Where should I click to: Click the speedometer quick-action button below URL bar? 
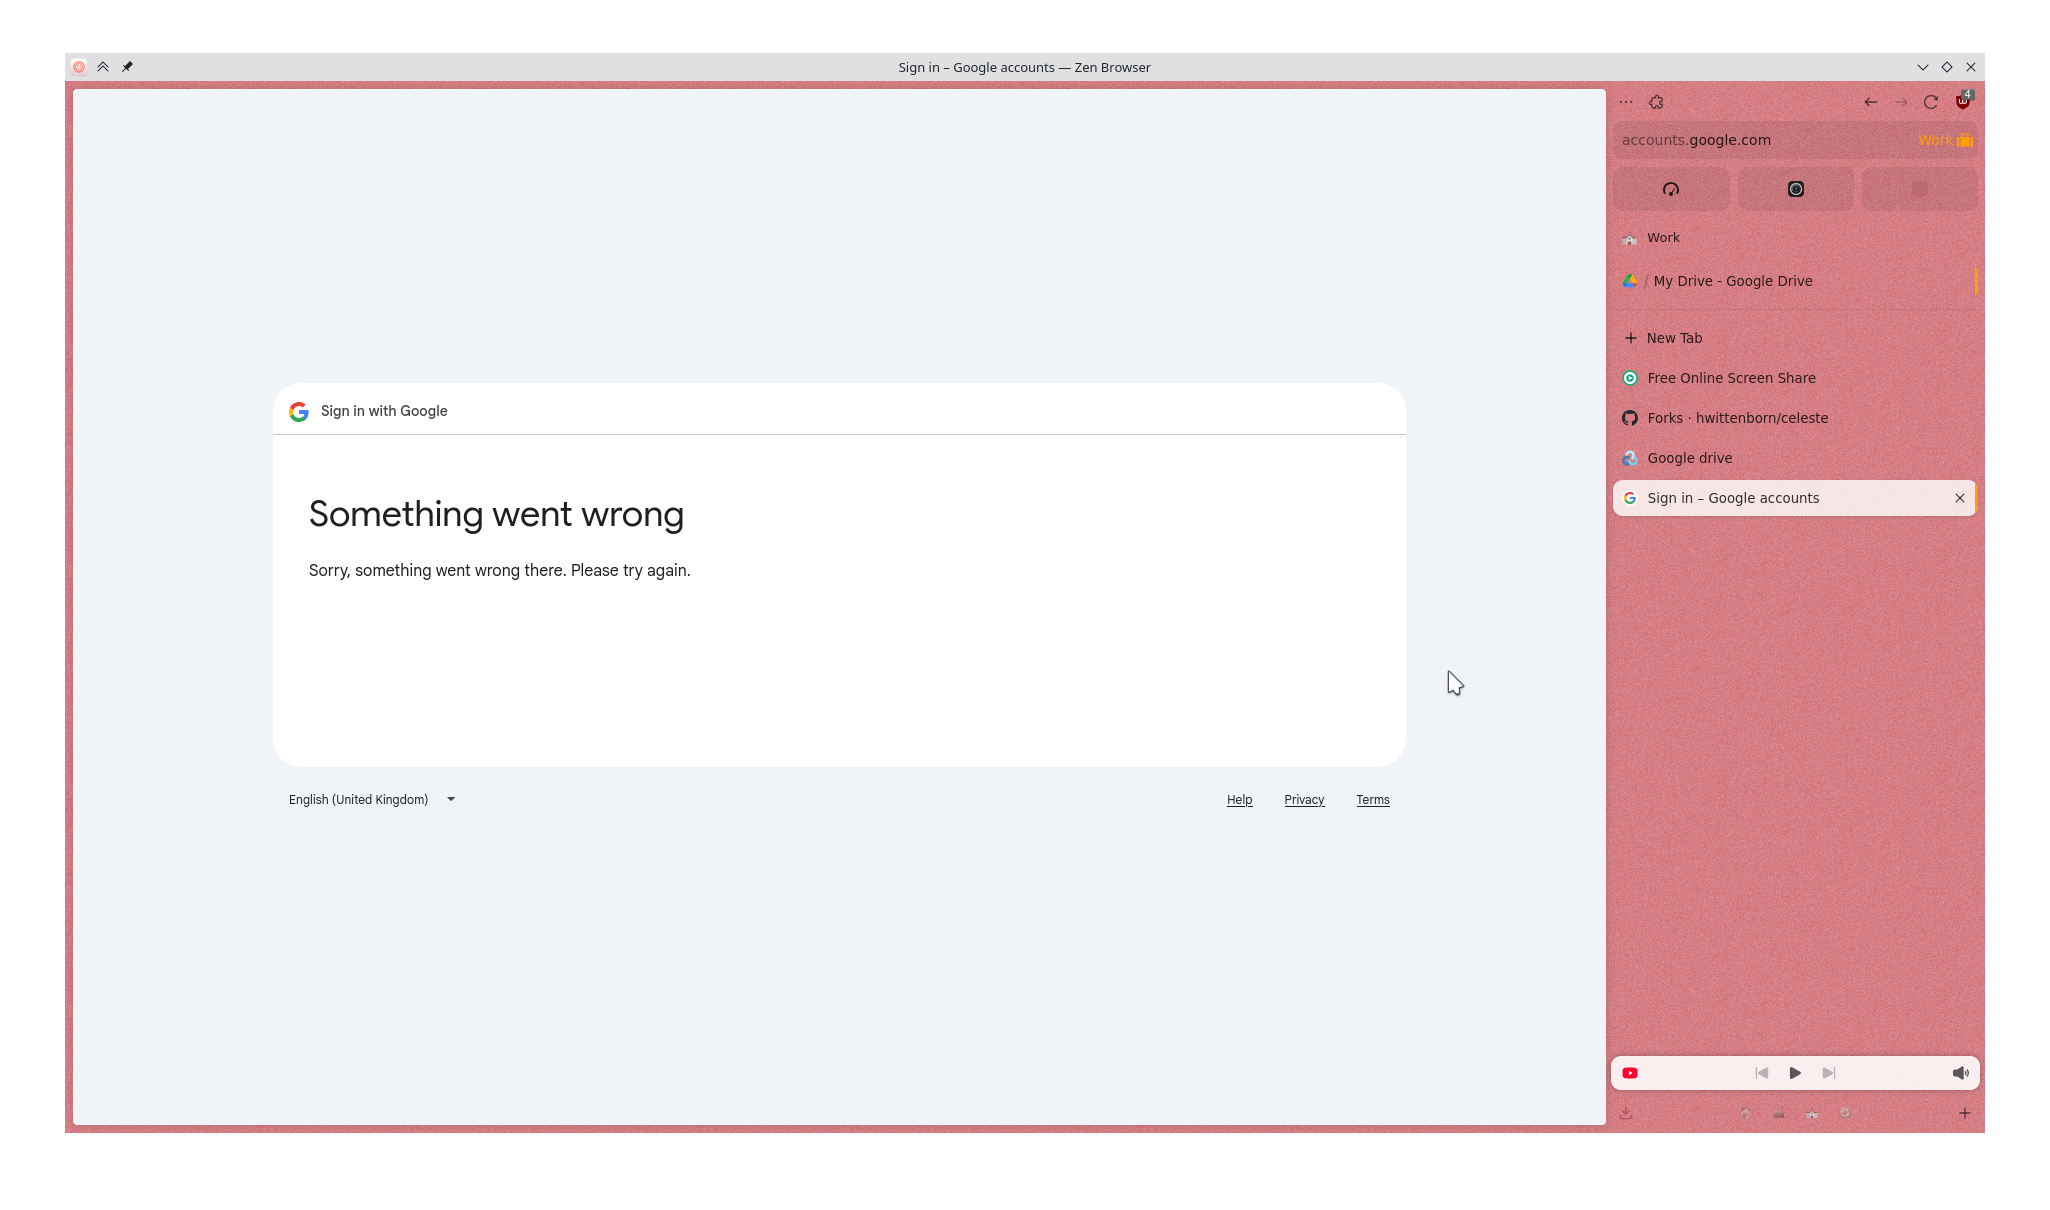[x=1671, y=189]
